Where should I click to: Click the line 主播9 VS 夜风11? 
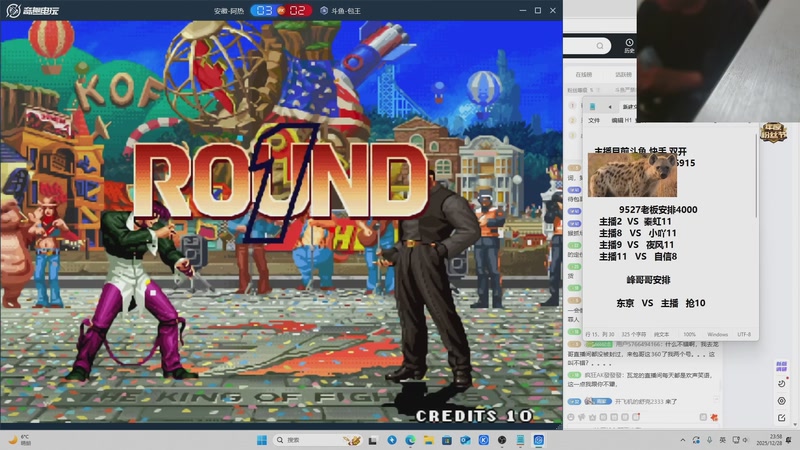636,245
